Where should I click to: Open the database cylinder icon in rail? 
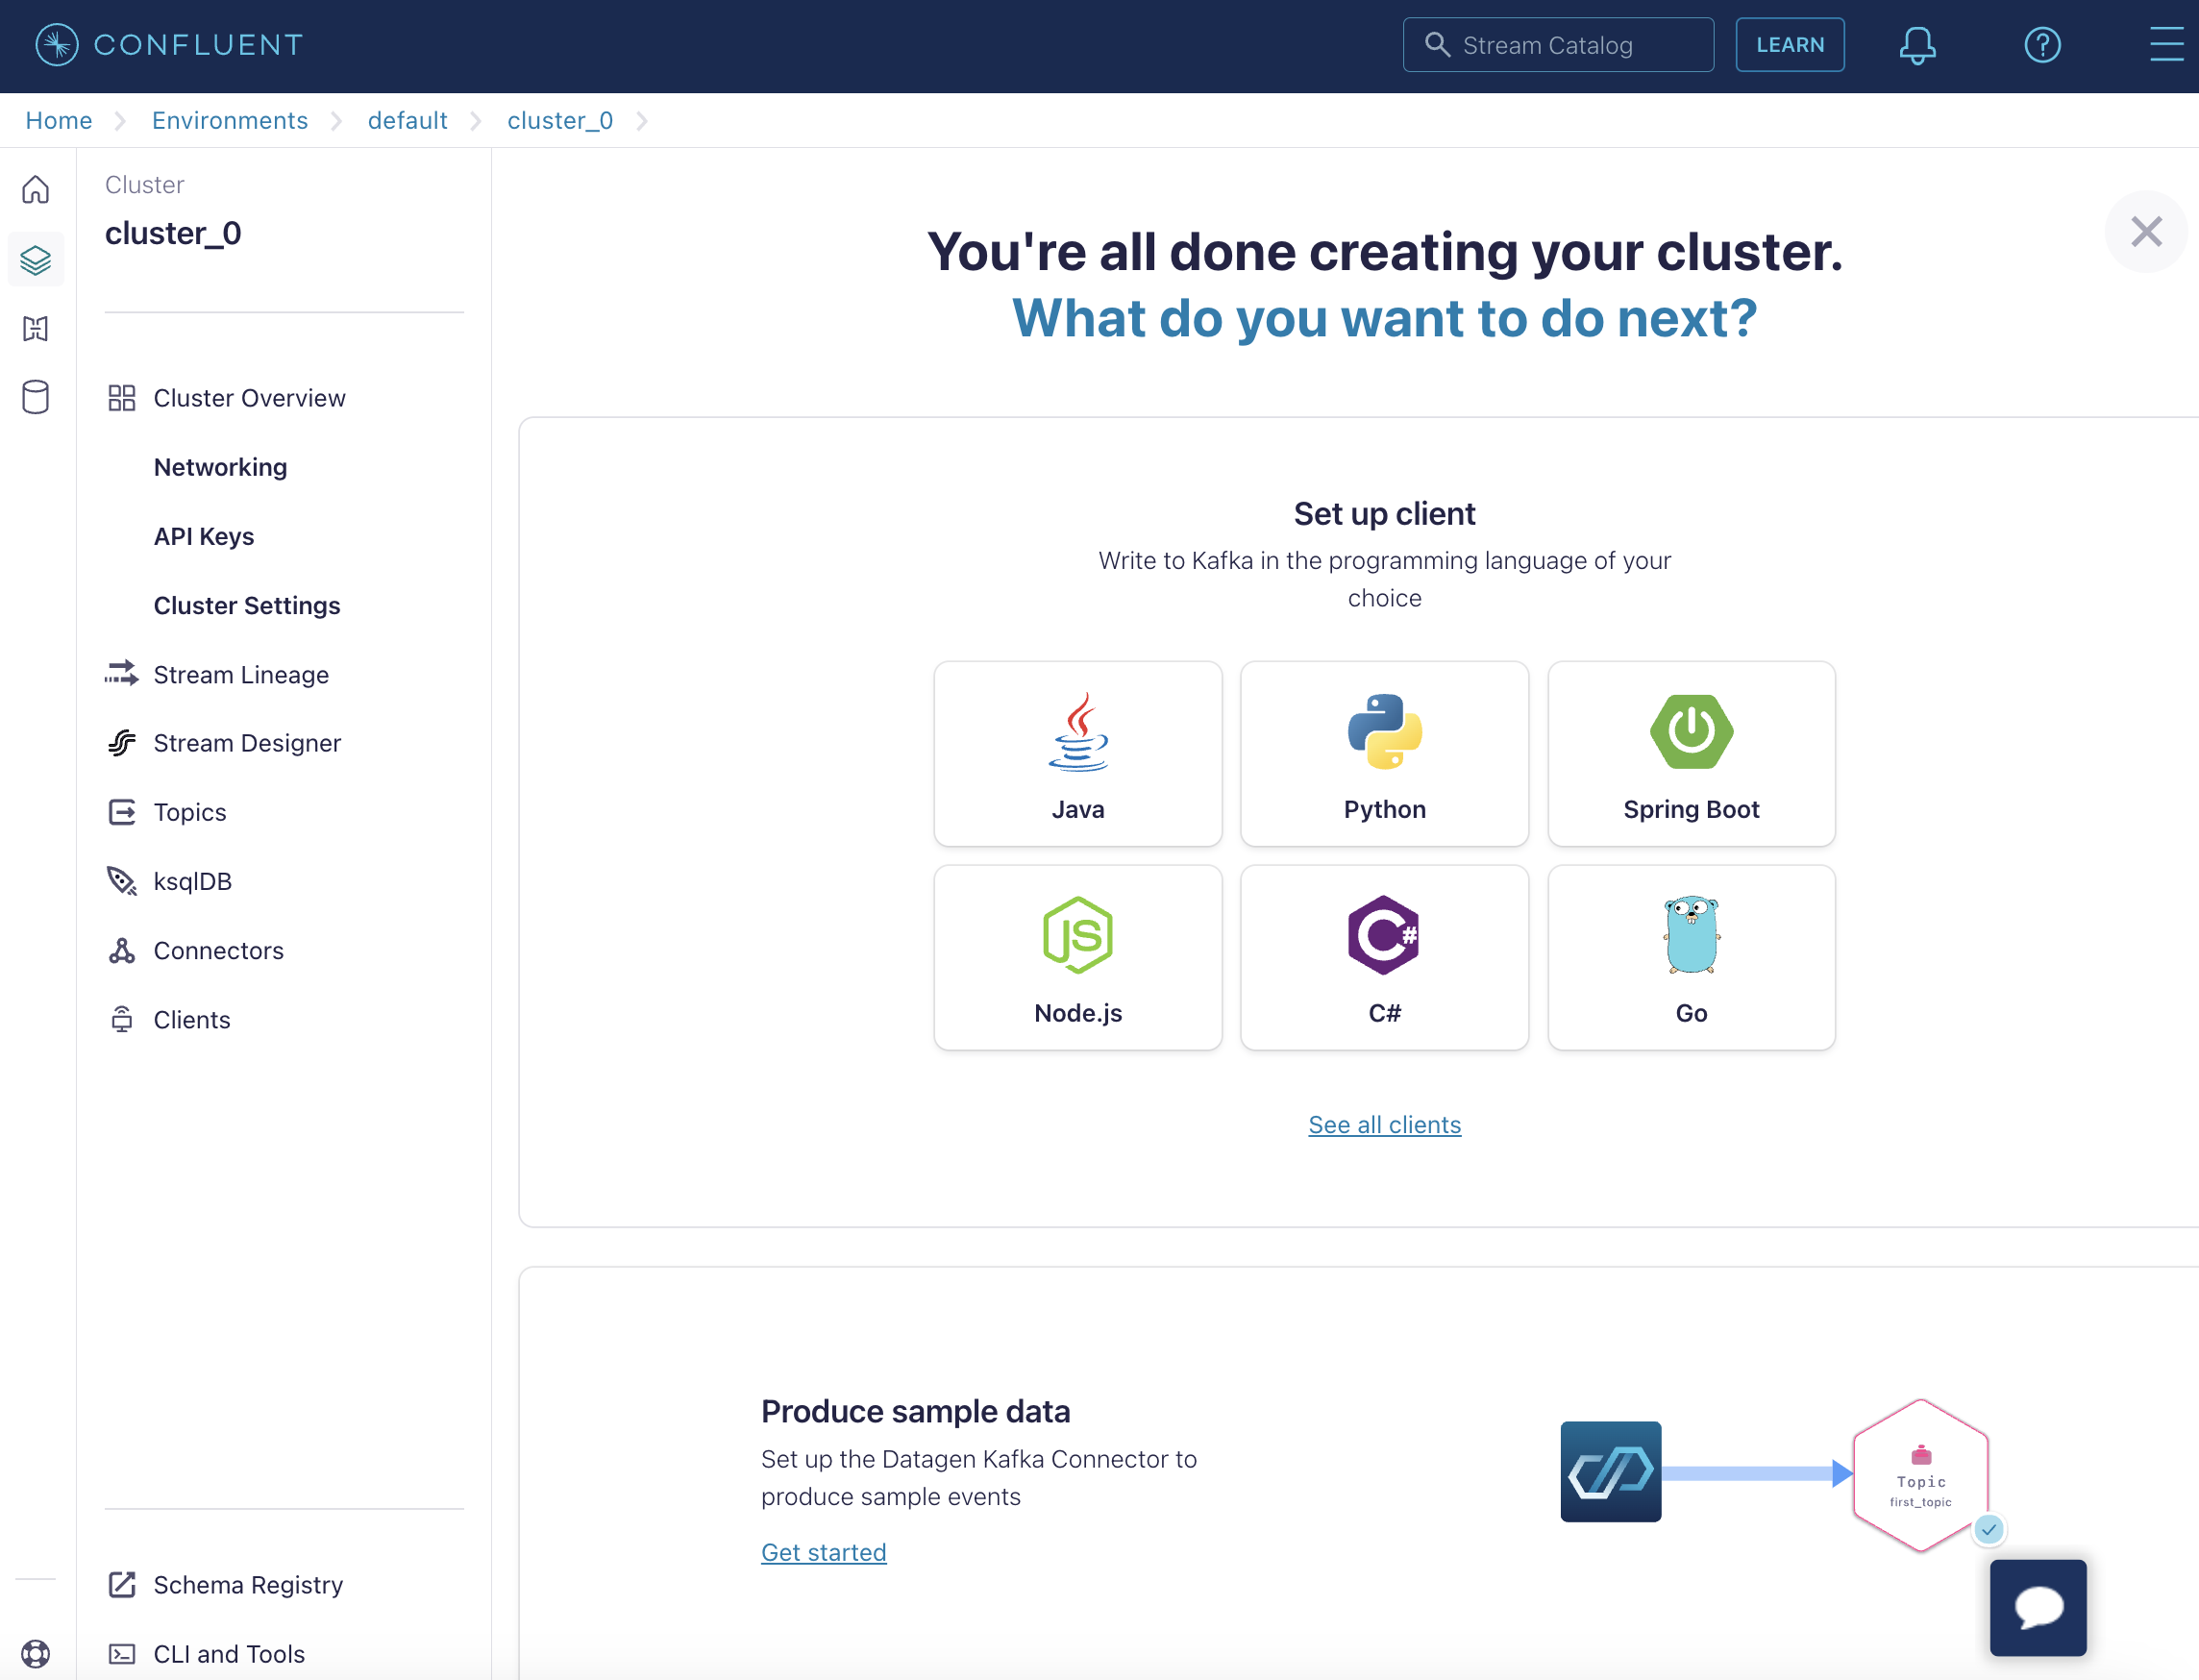coord(36,397)
